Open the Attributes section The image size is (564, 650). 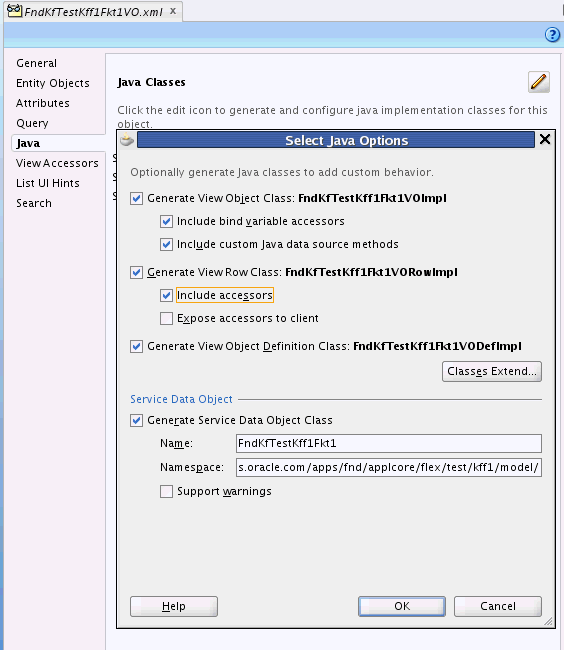43,103
